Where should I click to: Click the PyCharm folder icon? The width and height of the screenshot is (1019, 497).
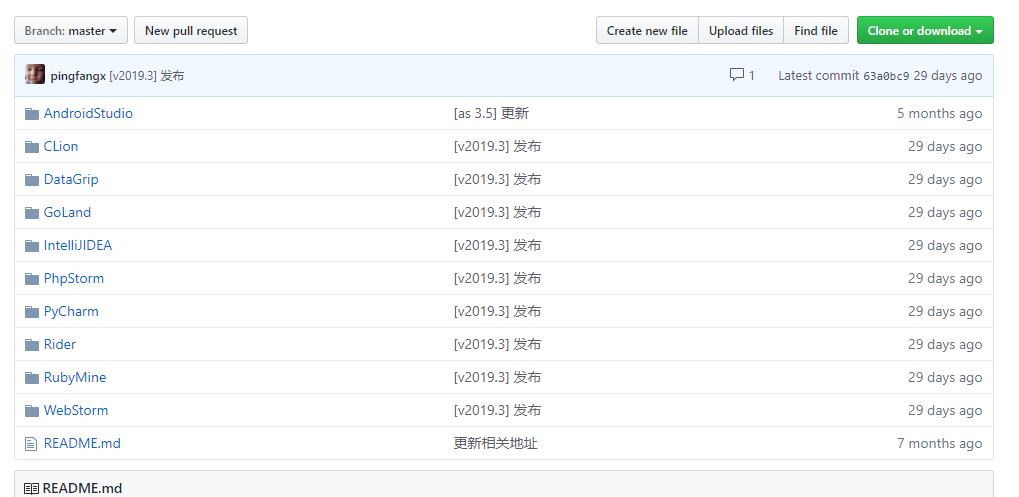(32, 312)
